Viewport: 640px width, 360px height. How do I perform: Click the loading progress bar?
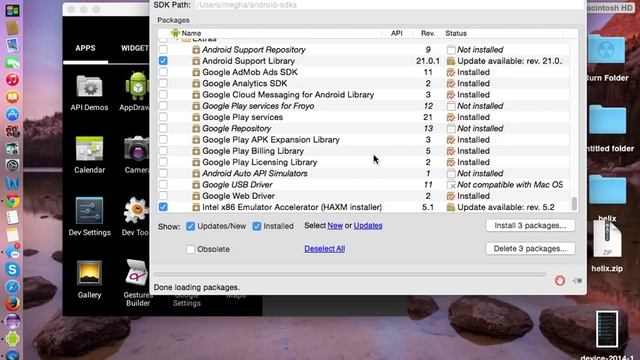tap(349, 275)
